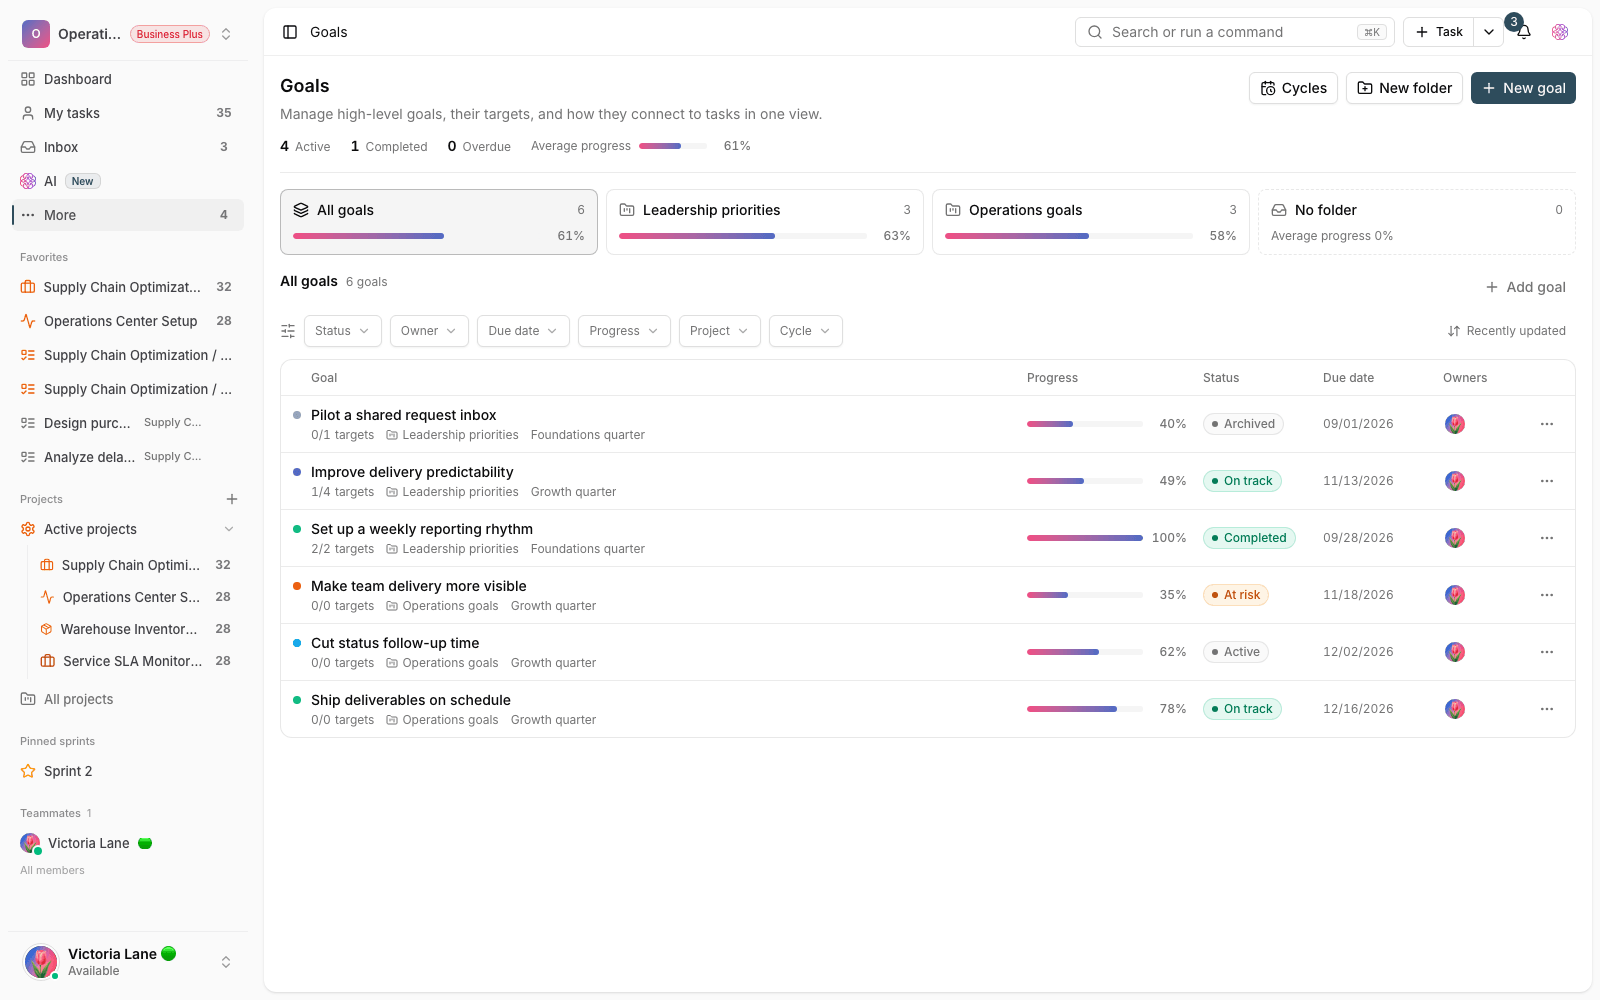The image size is (1600, 1000).
Task: Expand the Task button dropdown arrow
Action: point(1489,32)
